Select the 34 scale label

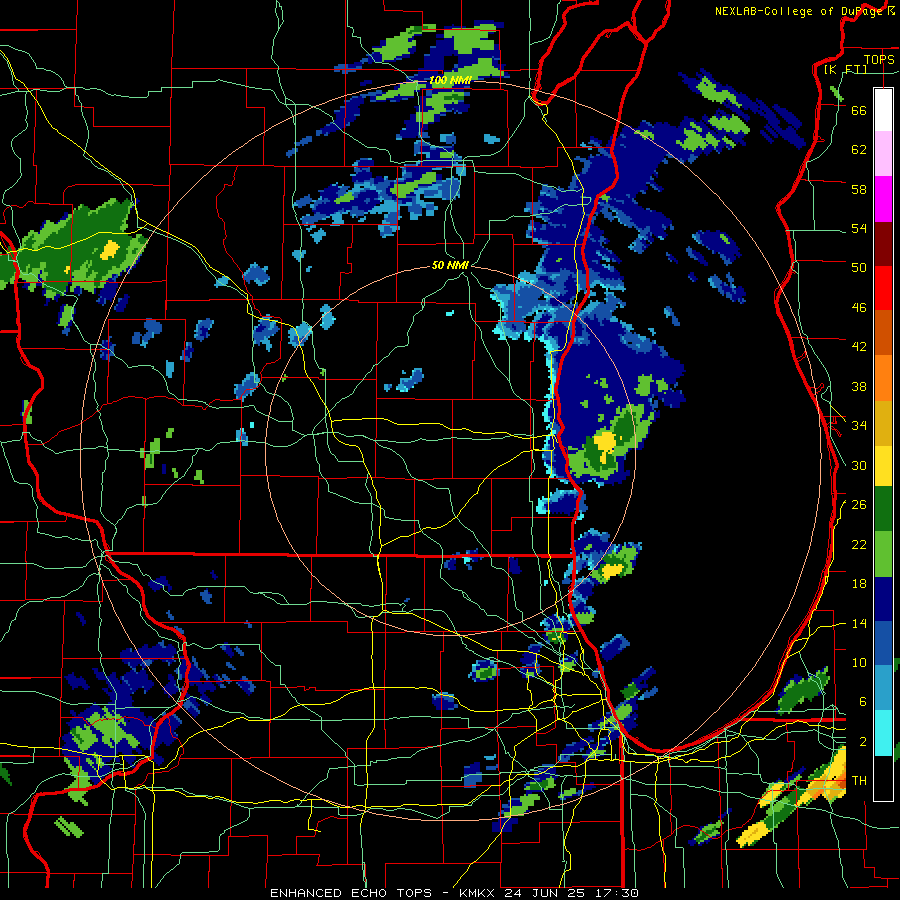859,426
